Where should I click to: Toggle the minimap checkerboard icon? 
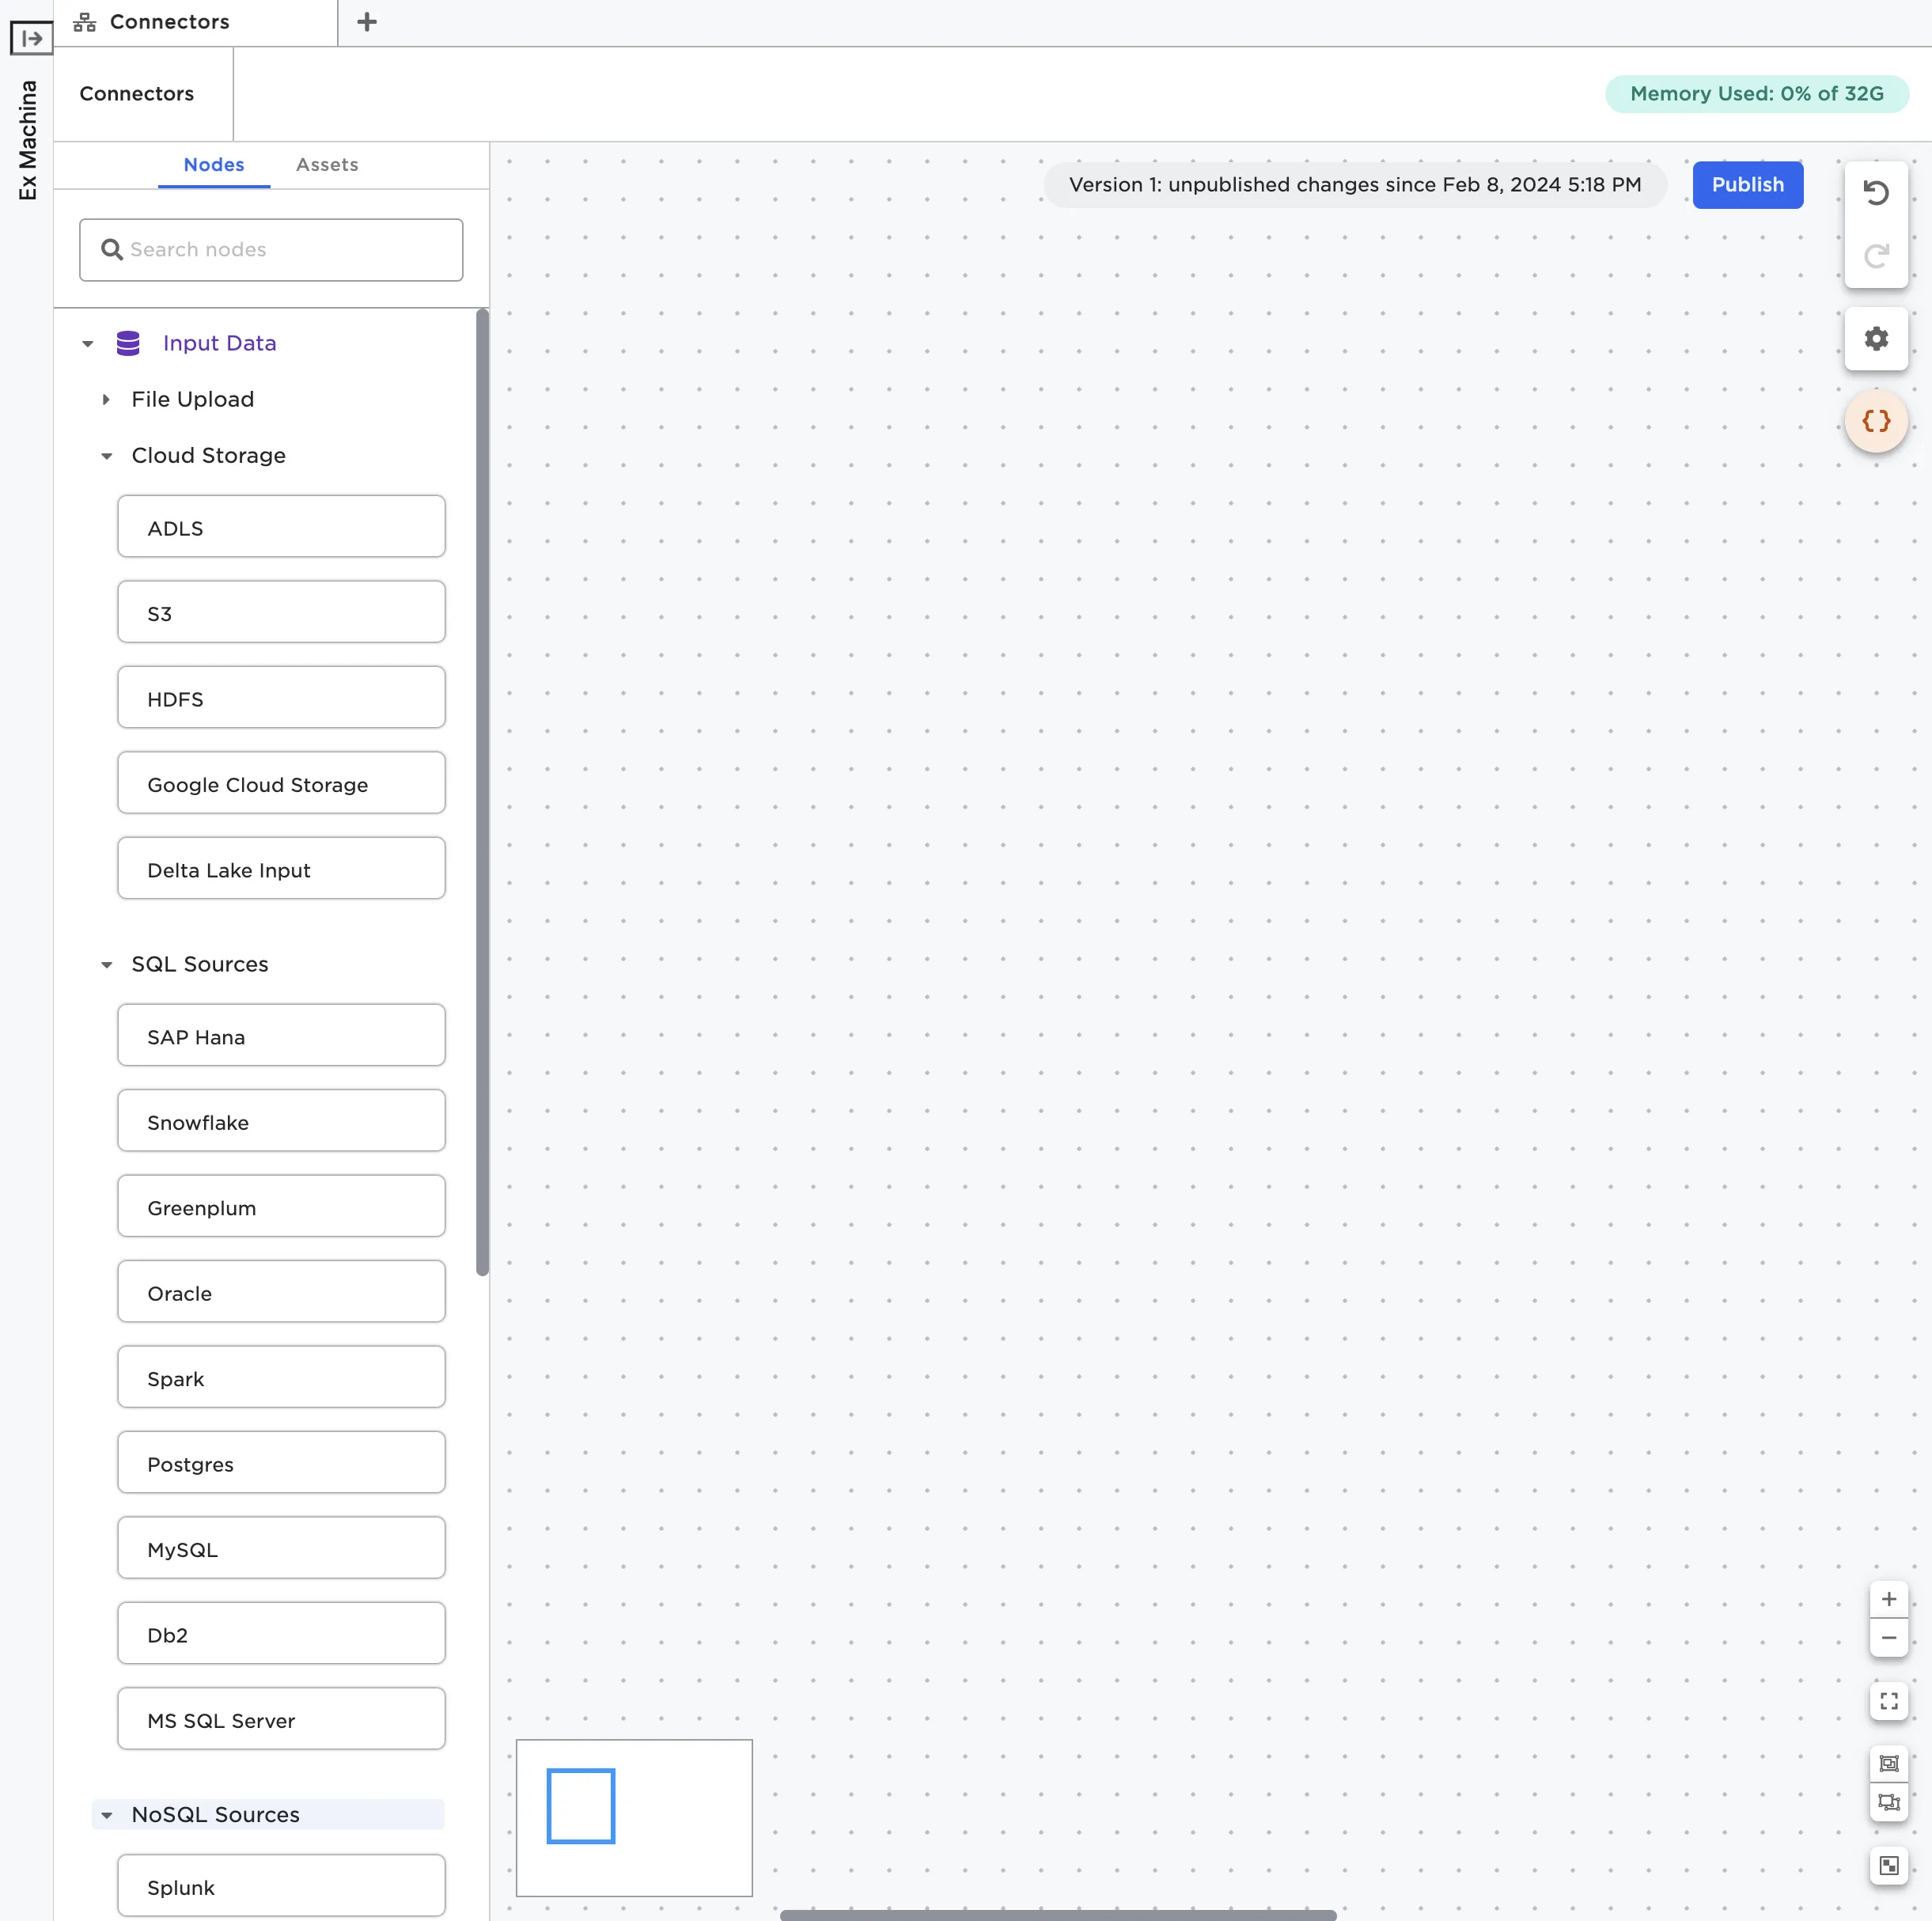[1888, 1865]
